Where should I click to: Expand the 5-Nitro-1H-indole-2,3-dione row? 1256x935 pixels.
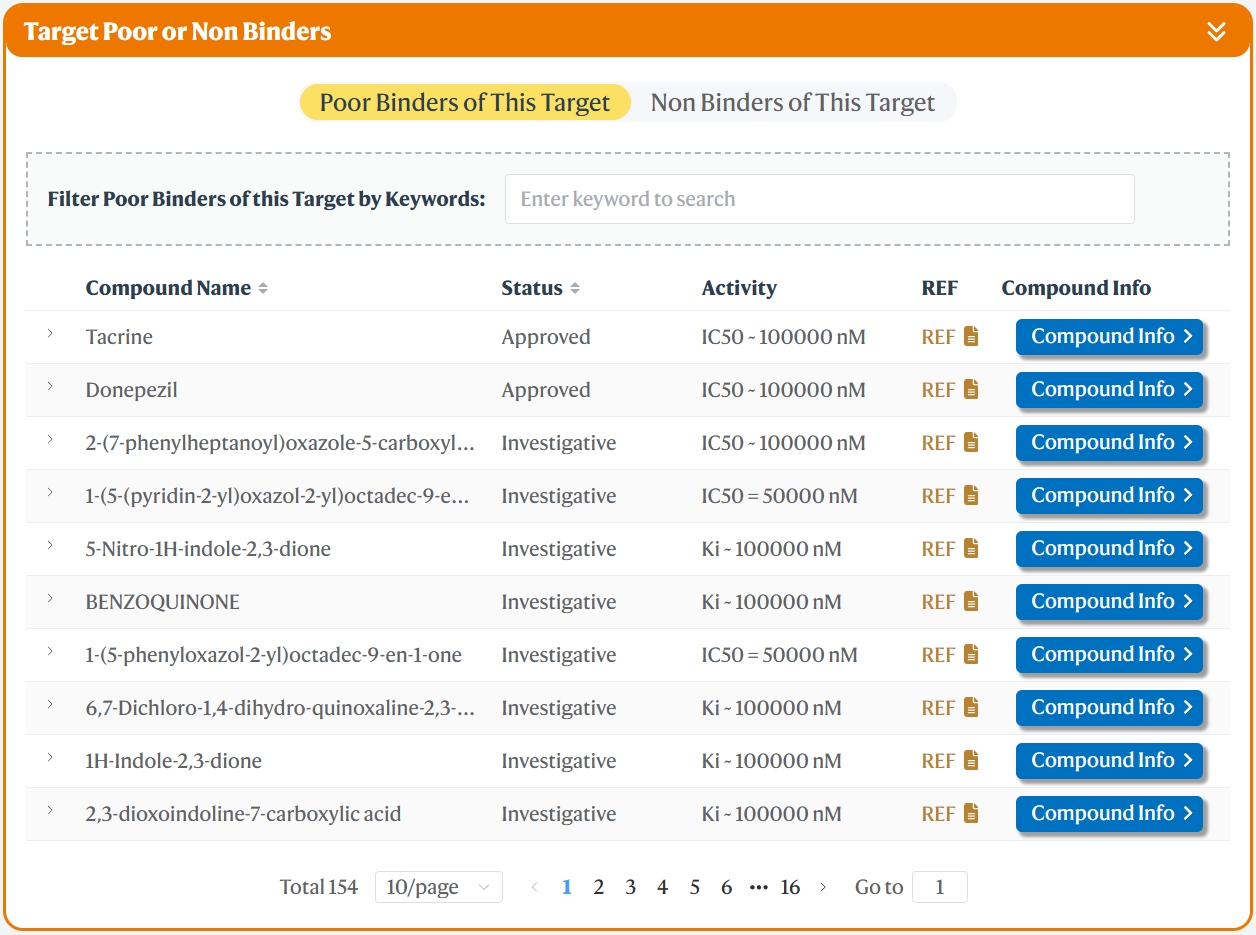click(x=50, y=545)
